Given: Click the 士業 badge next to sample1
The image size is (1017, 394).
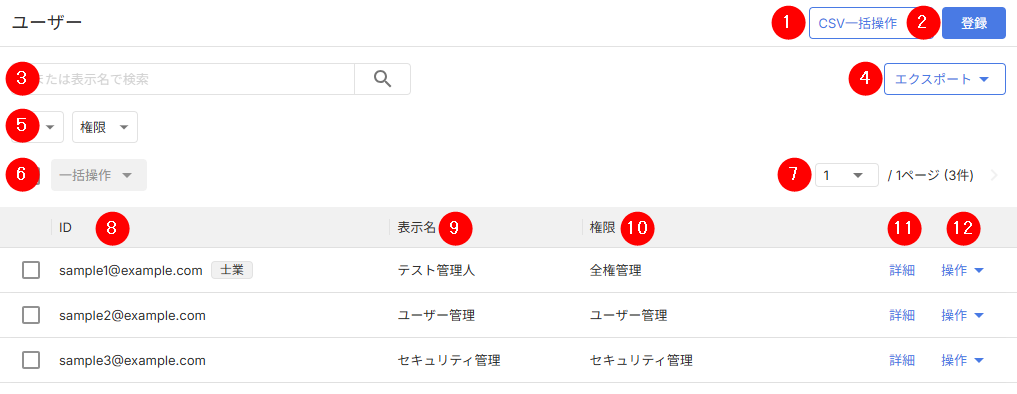Looking at the screenshot, I should click(232, 270).
